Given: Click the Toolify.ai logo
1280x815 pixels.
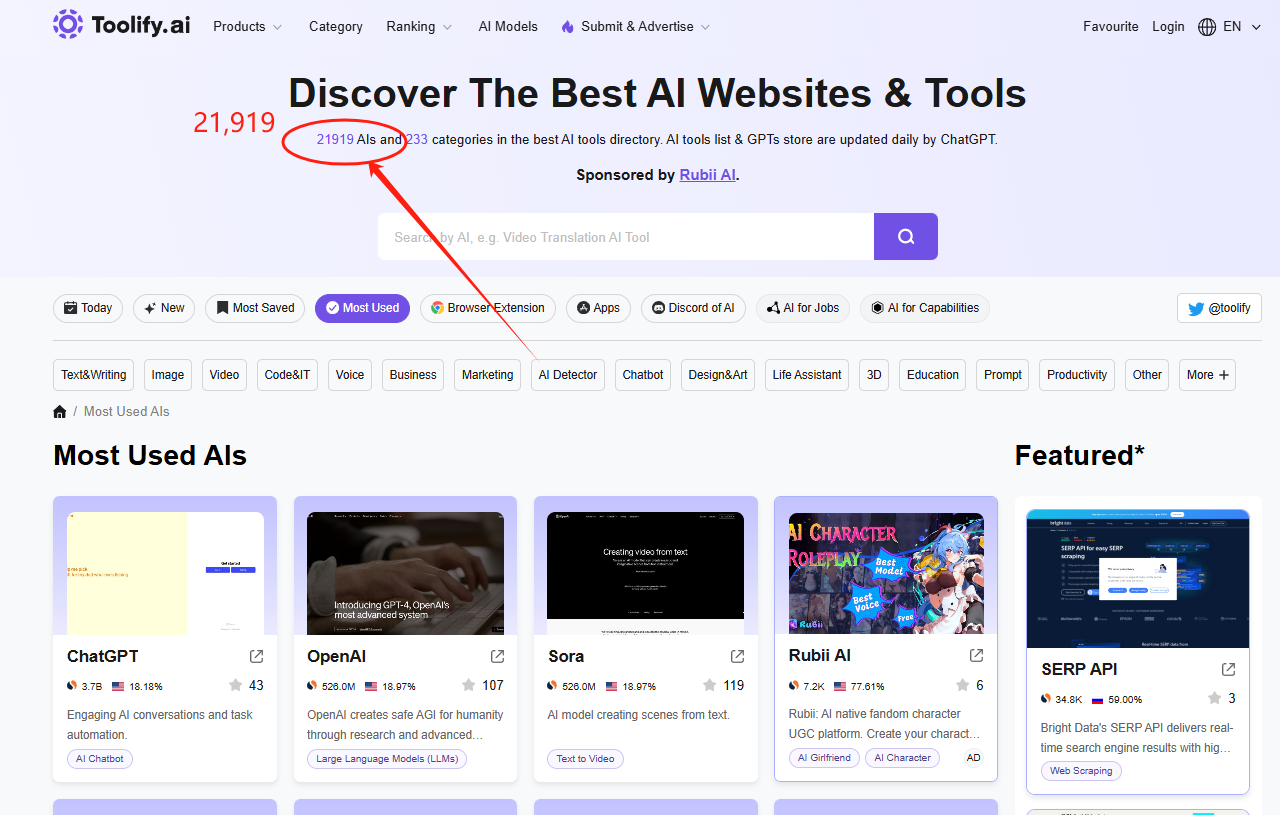Looking at the screenshot, I should click(121, 25).
